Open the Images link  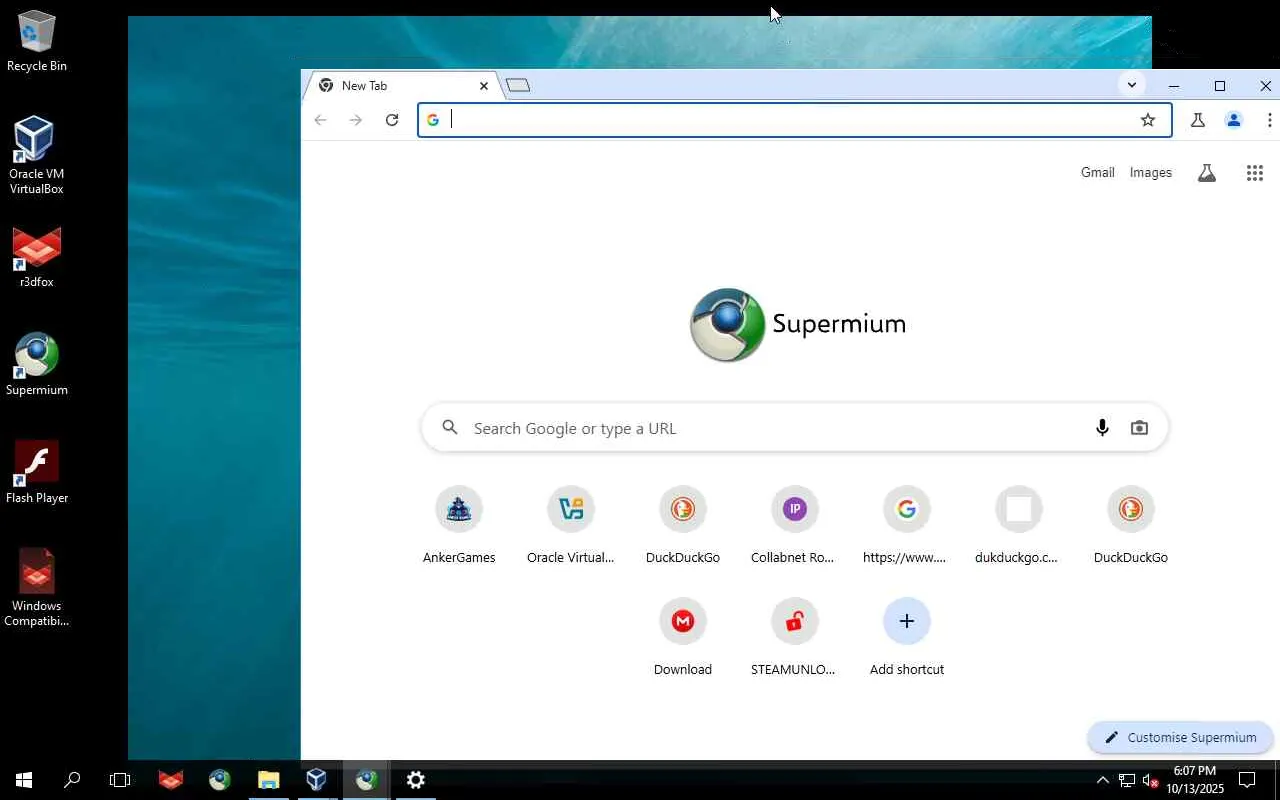point(1150,173)
